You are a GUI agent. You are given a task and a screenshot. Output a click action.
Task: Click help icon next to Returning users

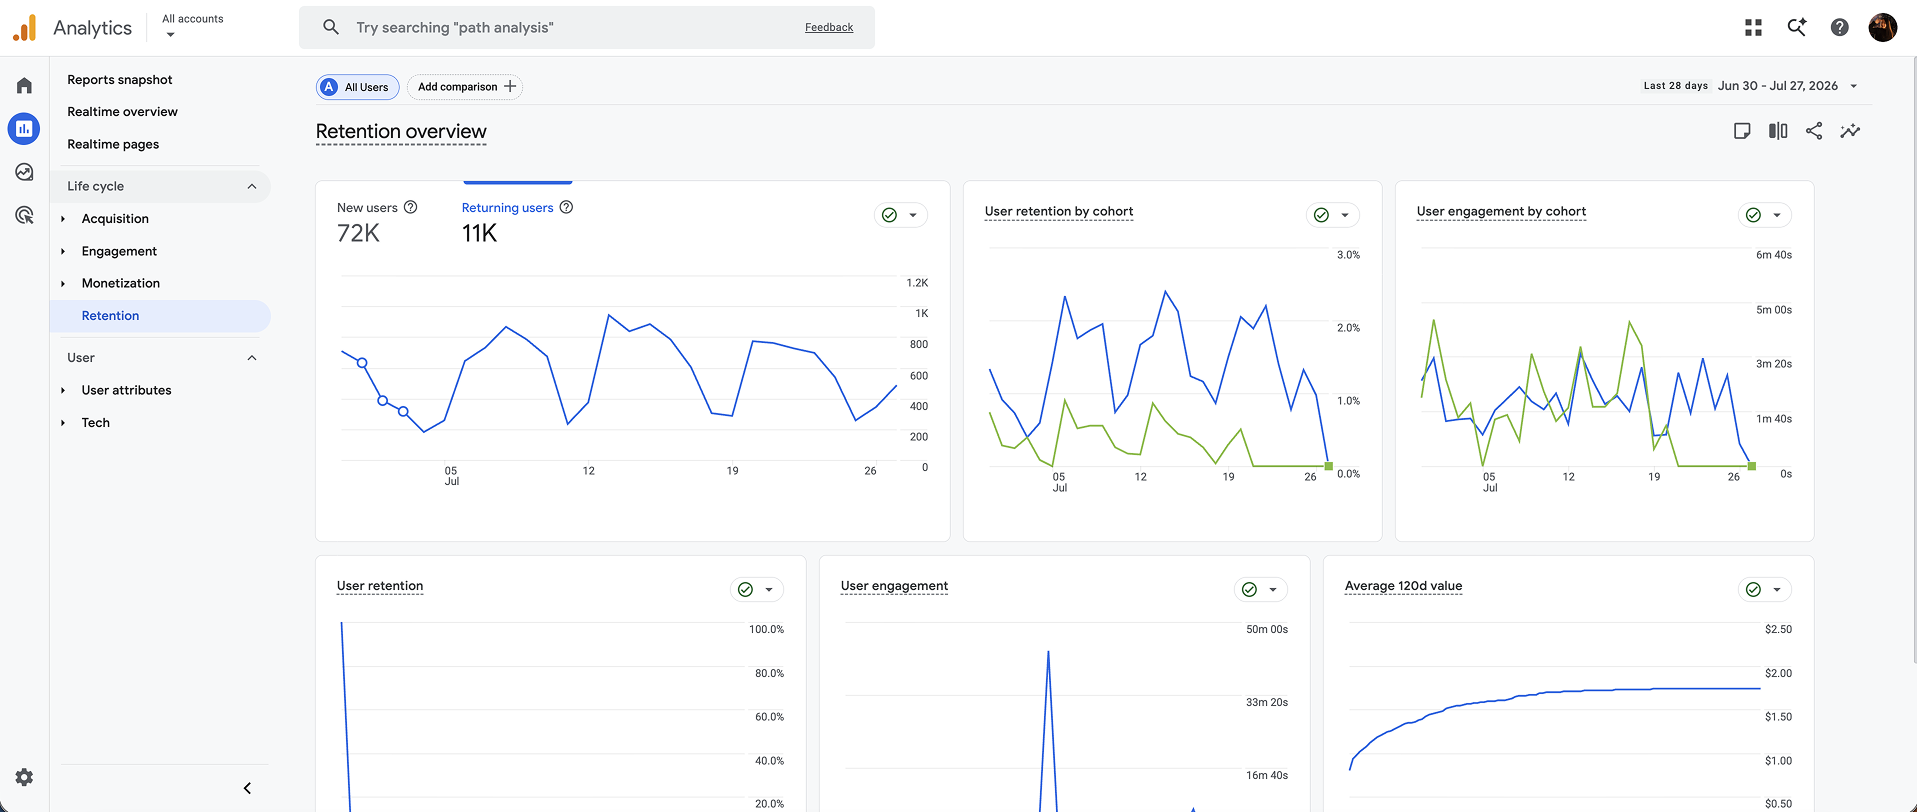tap(566, 207)
